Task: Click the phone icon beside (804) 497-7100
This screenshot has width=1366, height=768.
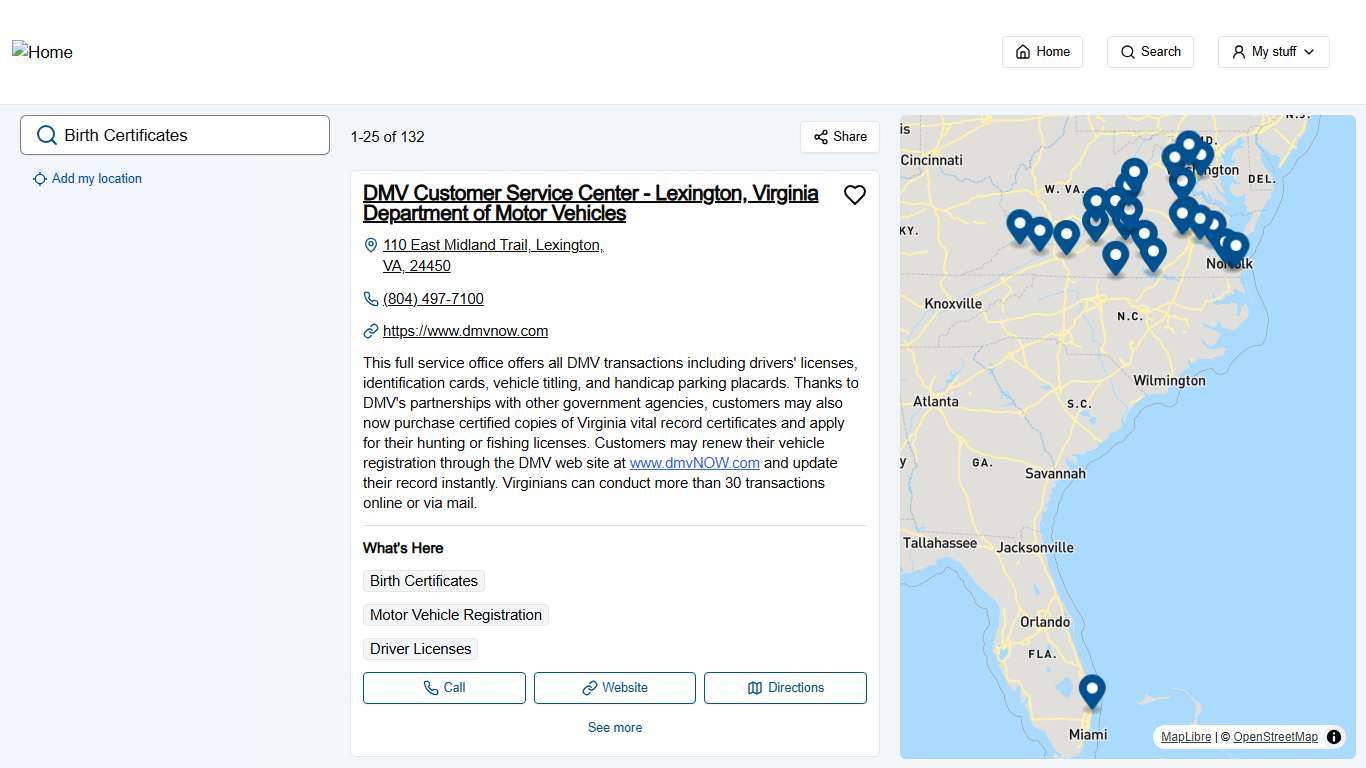Action: pos(371,299)
